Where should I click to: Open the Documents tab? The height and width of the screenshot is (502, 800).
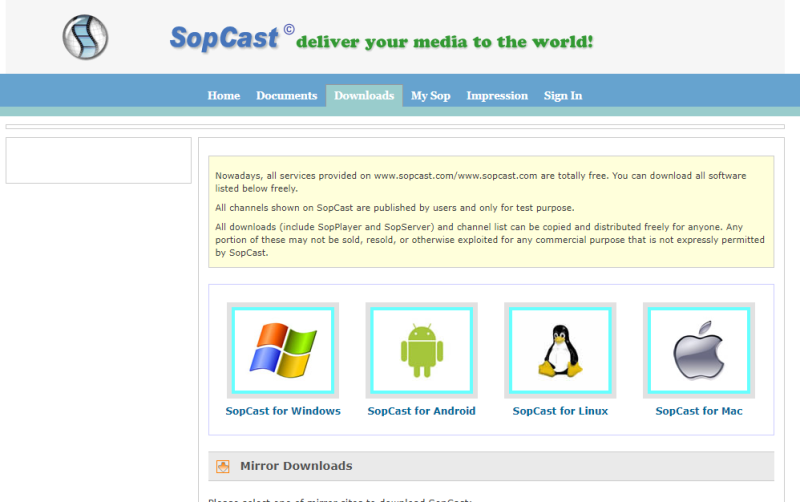[x=287, y=95]
